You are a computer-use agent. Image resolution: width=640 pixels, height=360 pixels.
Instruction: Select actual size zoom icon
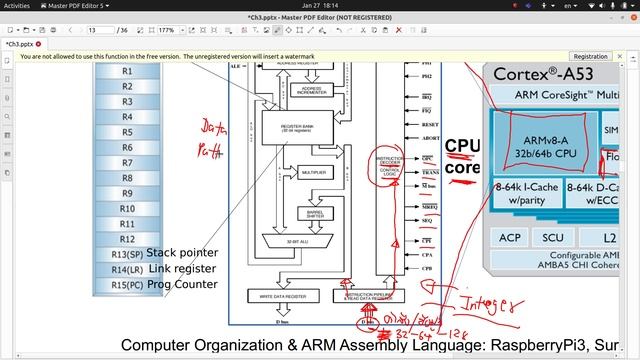click(x=151, y=30)
